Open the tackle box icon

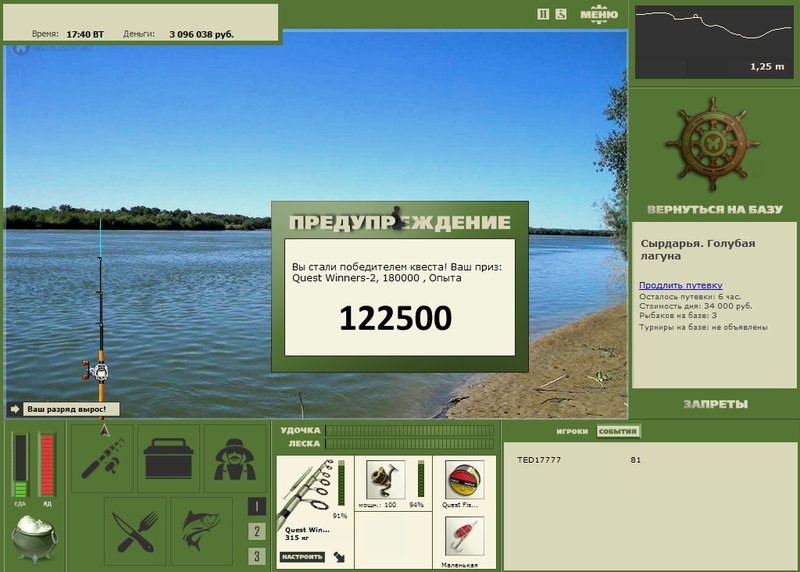coord(168,458)
